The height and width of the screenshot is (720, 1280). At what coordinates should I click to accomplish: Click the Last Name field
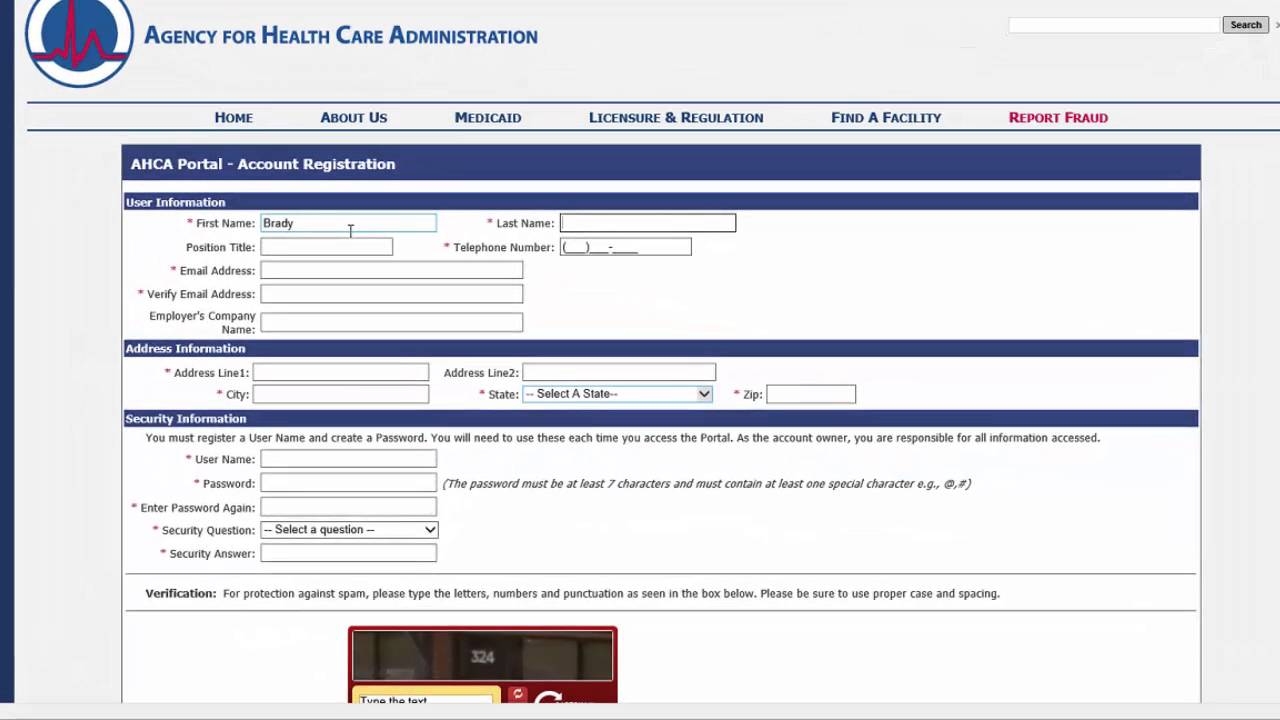coord(647,223)
